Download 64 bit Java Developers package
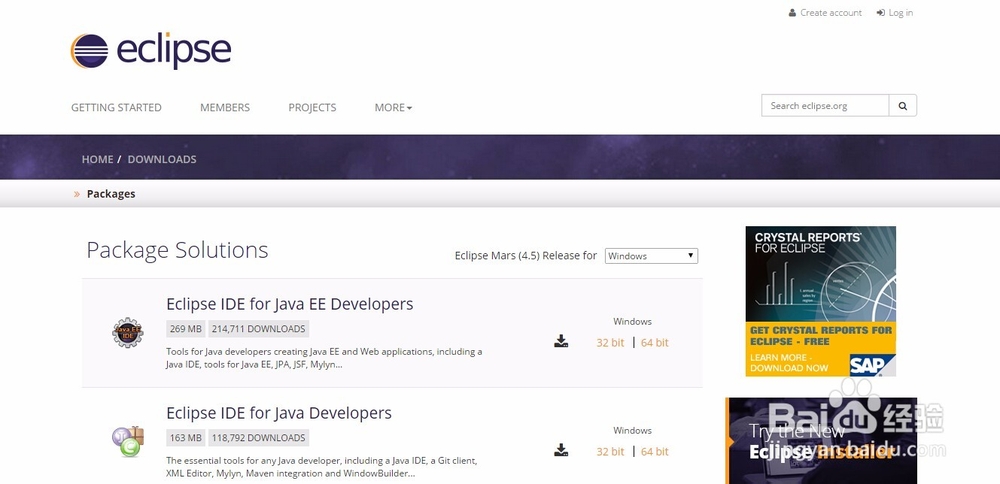The image size is (1000, 484). tap(655, 452)
